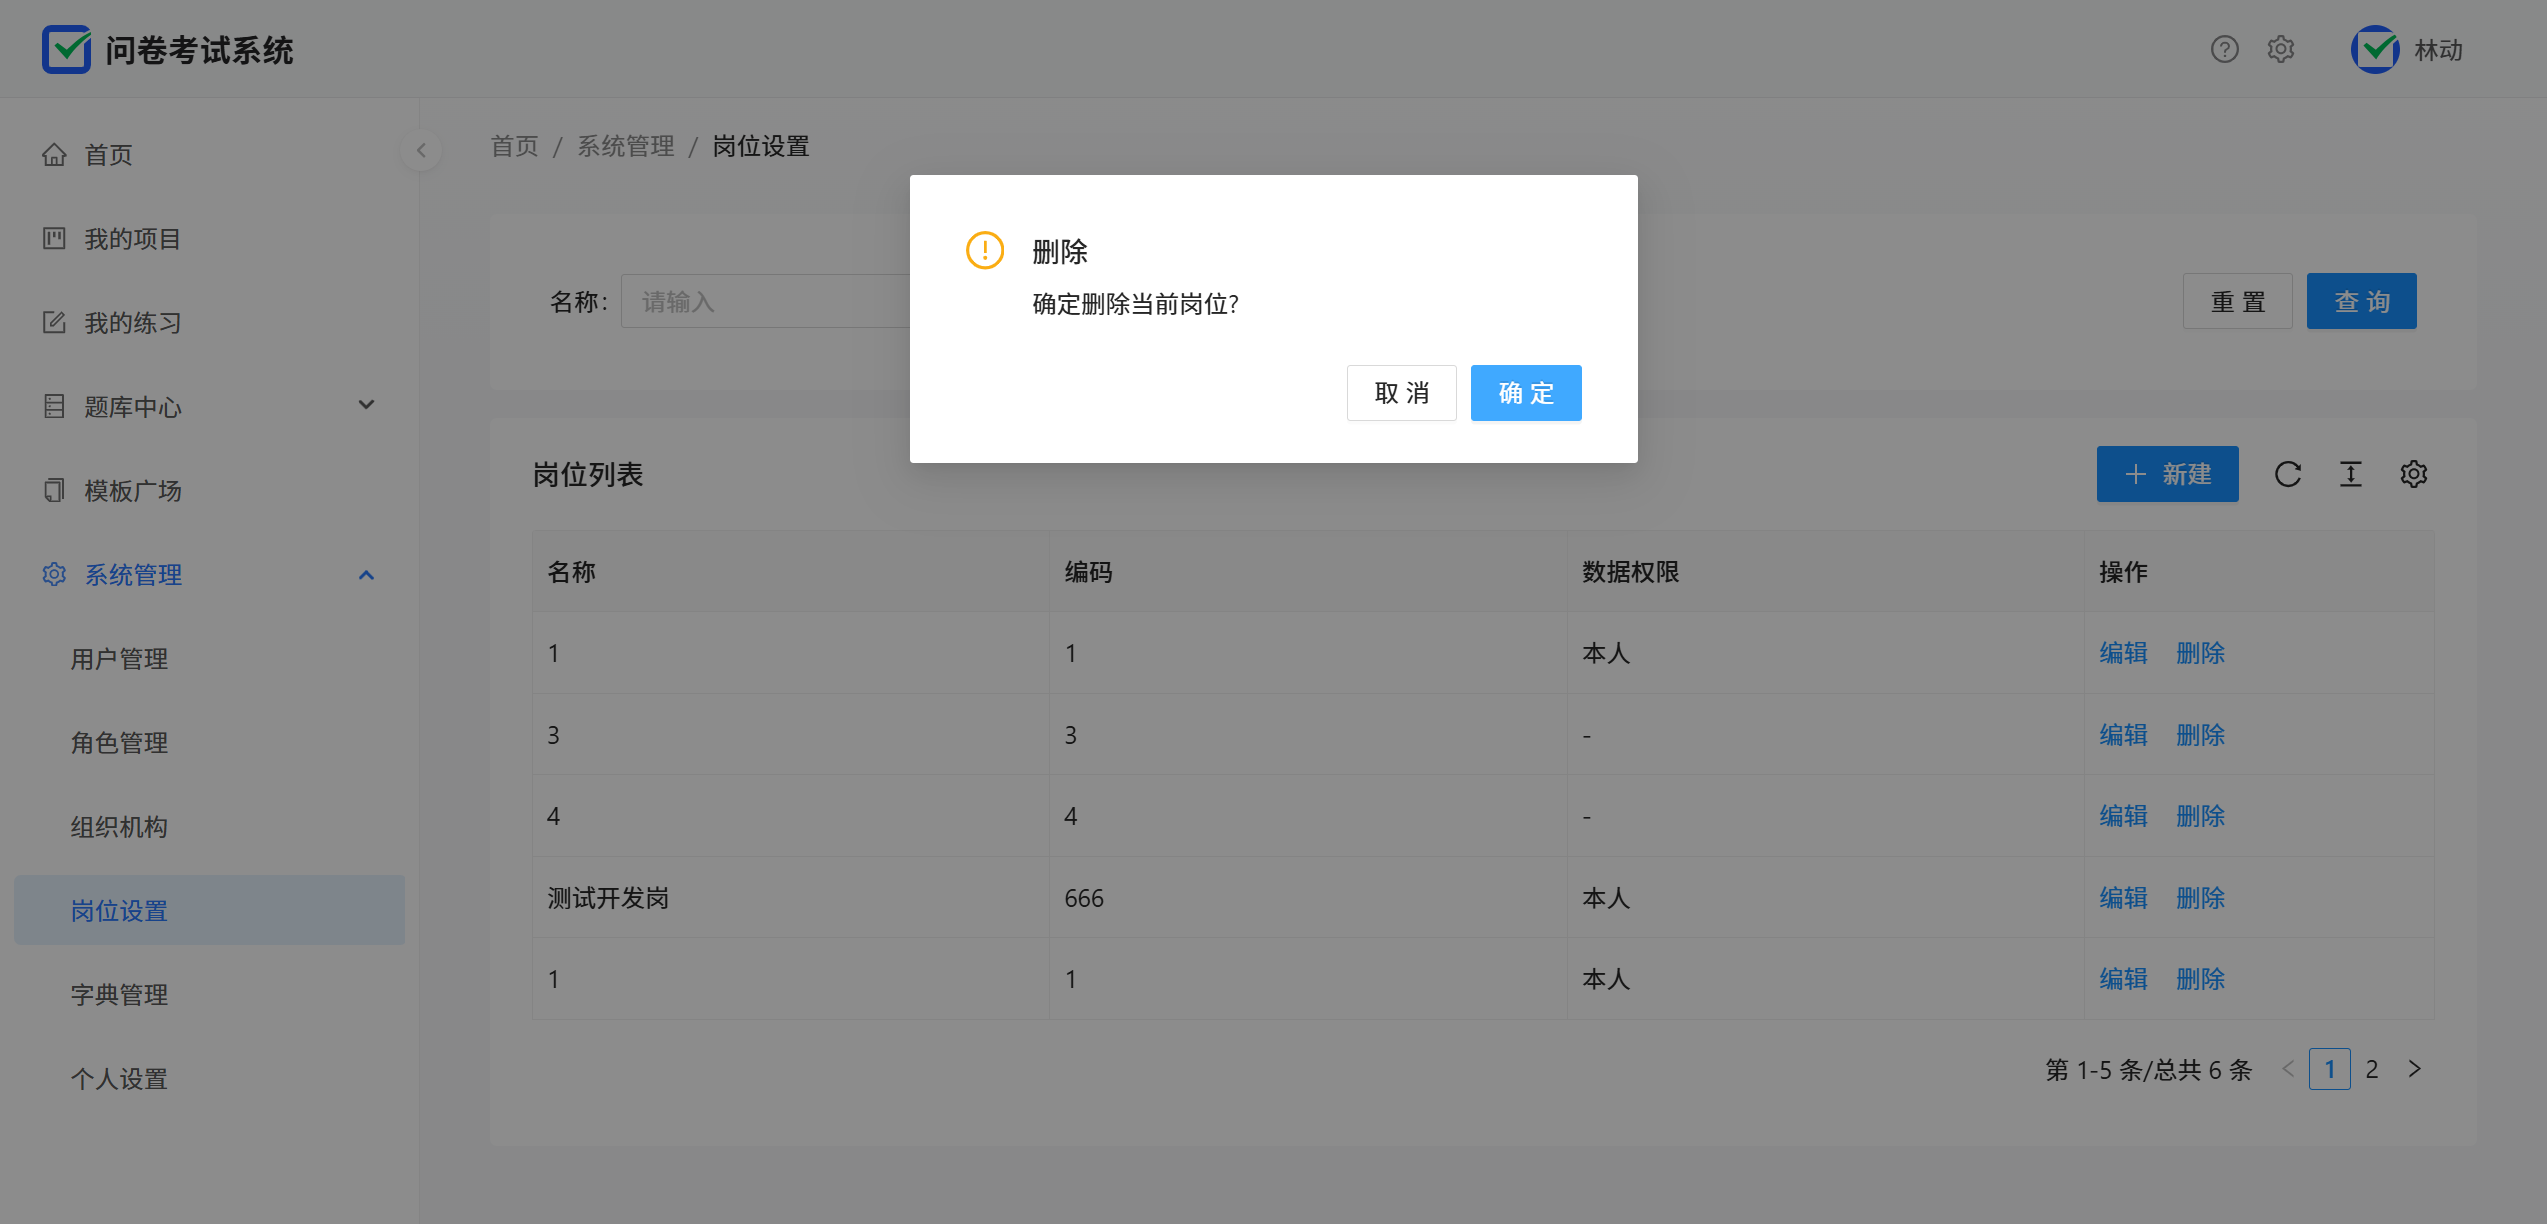The height and width of the screenshot is (1224, 2547).
Task: Collapse the 系统管理 menu chevron
Action: click(x=366, y=575)
